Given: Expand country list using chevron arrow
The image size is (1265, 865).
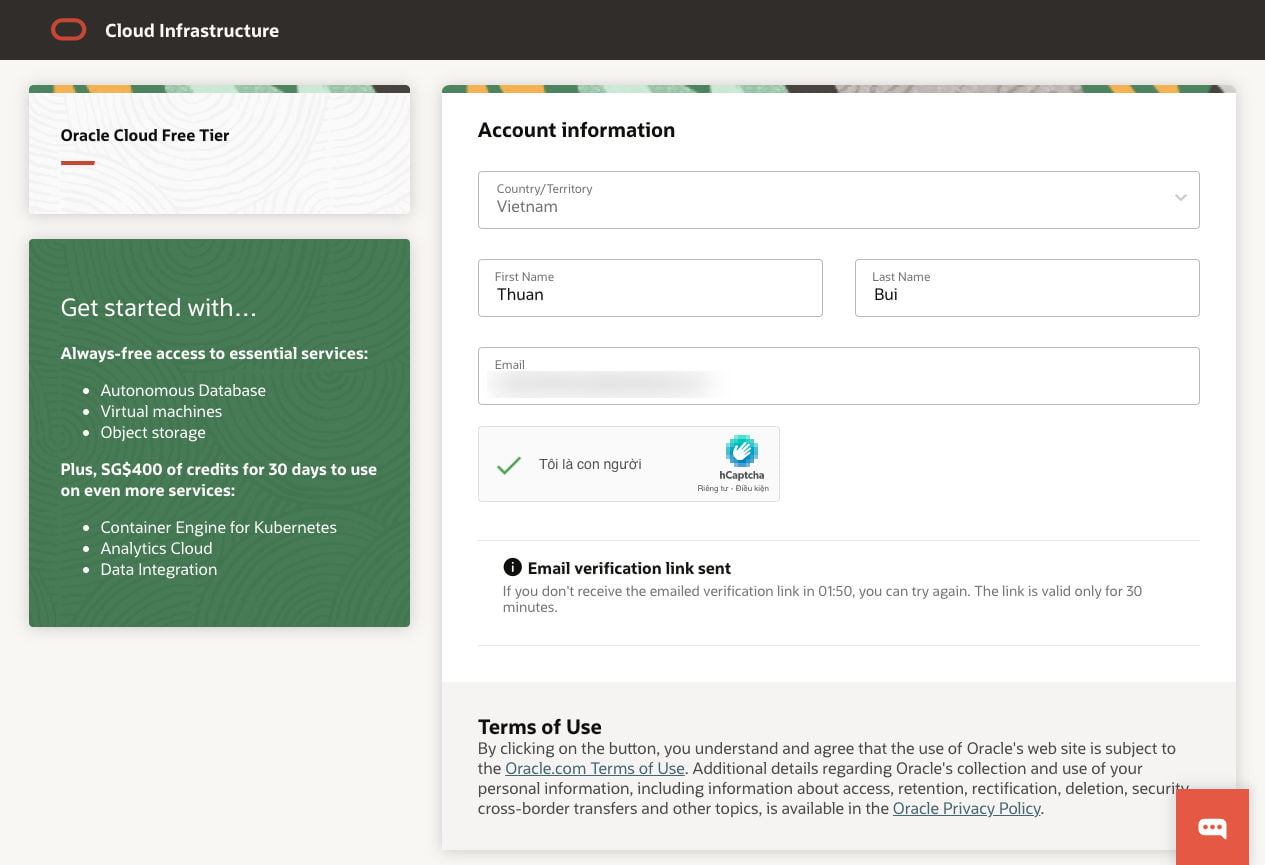Looking at the screenshot, I should pos(1180,198).
